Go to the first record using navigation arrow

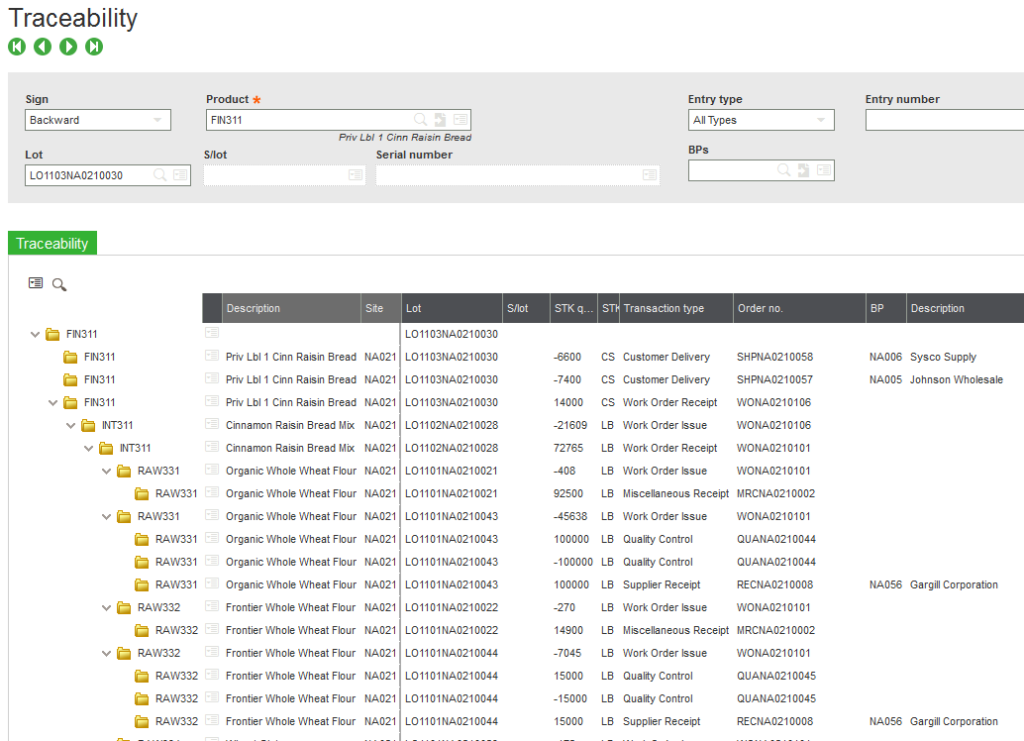pyautogui.click(x=17, y=47)
